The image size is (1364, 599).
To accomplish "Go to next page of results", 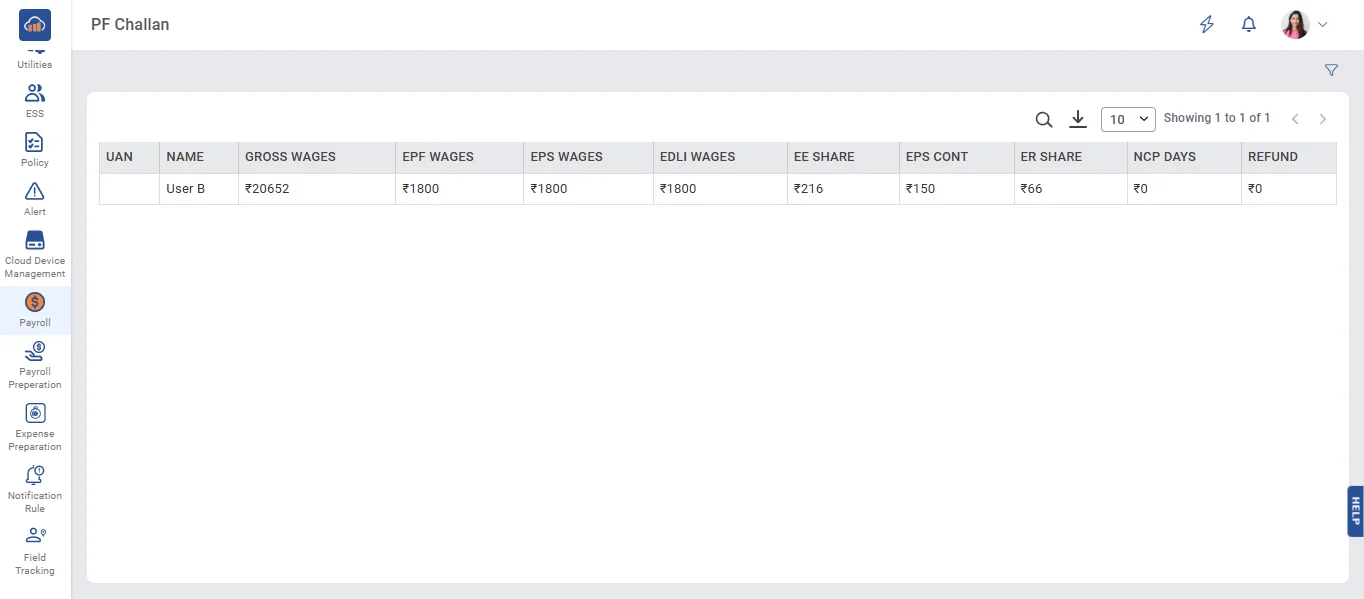I will 1323,119.
